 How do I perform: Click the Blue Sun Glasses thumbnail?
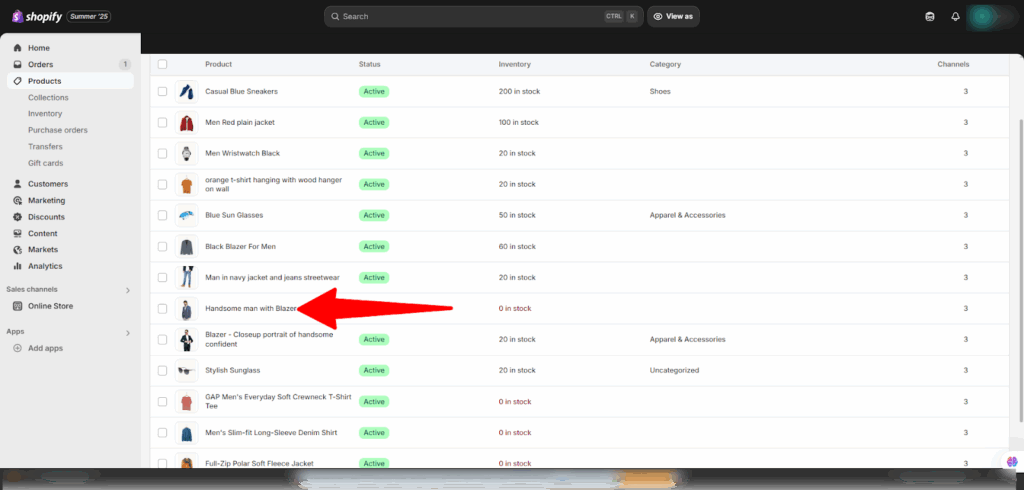[x=186, y=215]
